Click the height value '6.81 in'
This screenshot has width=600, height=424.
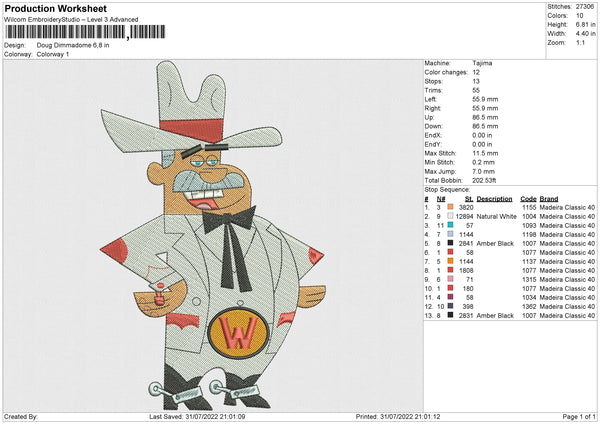(x=585, y=24)
